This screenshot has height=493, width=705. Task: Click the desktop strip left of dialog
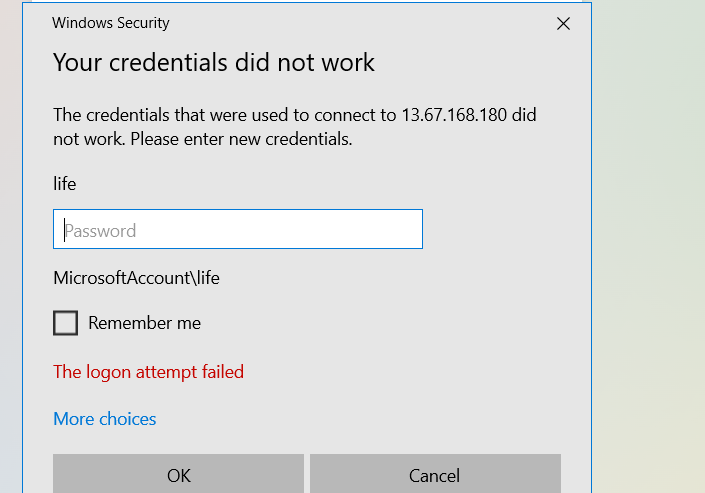(x=11, y=246)
